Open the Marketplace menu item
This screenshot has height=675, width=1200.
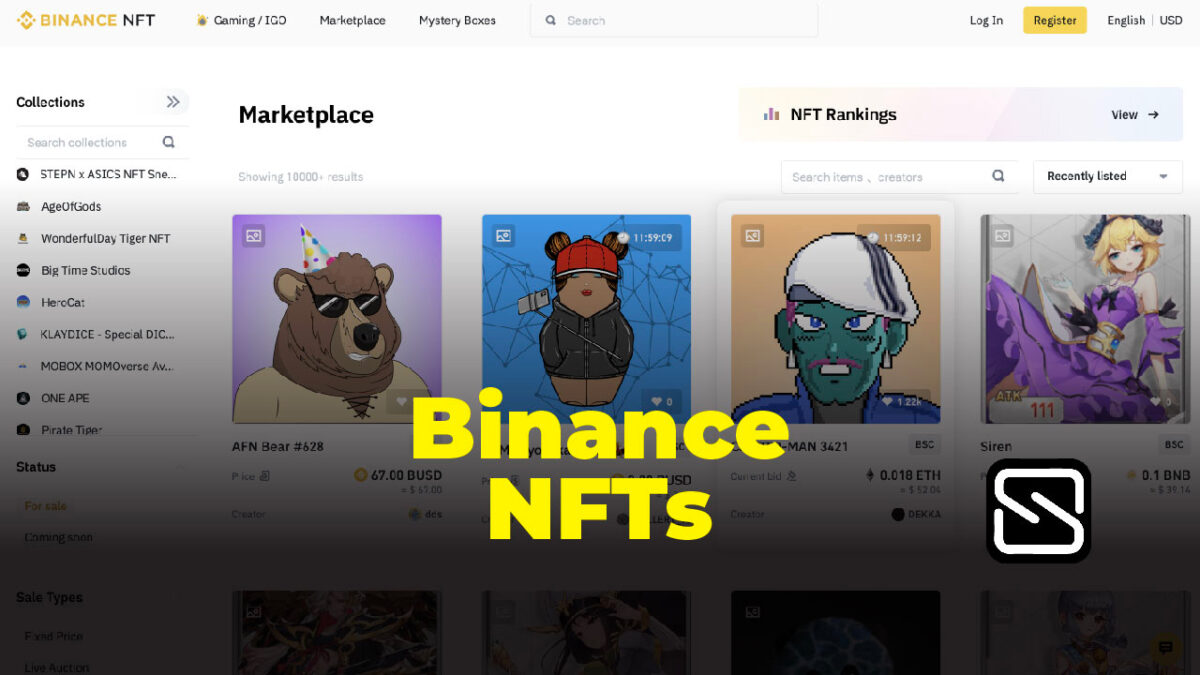tap(352, 20)
